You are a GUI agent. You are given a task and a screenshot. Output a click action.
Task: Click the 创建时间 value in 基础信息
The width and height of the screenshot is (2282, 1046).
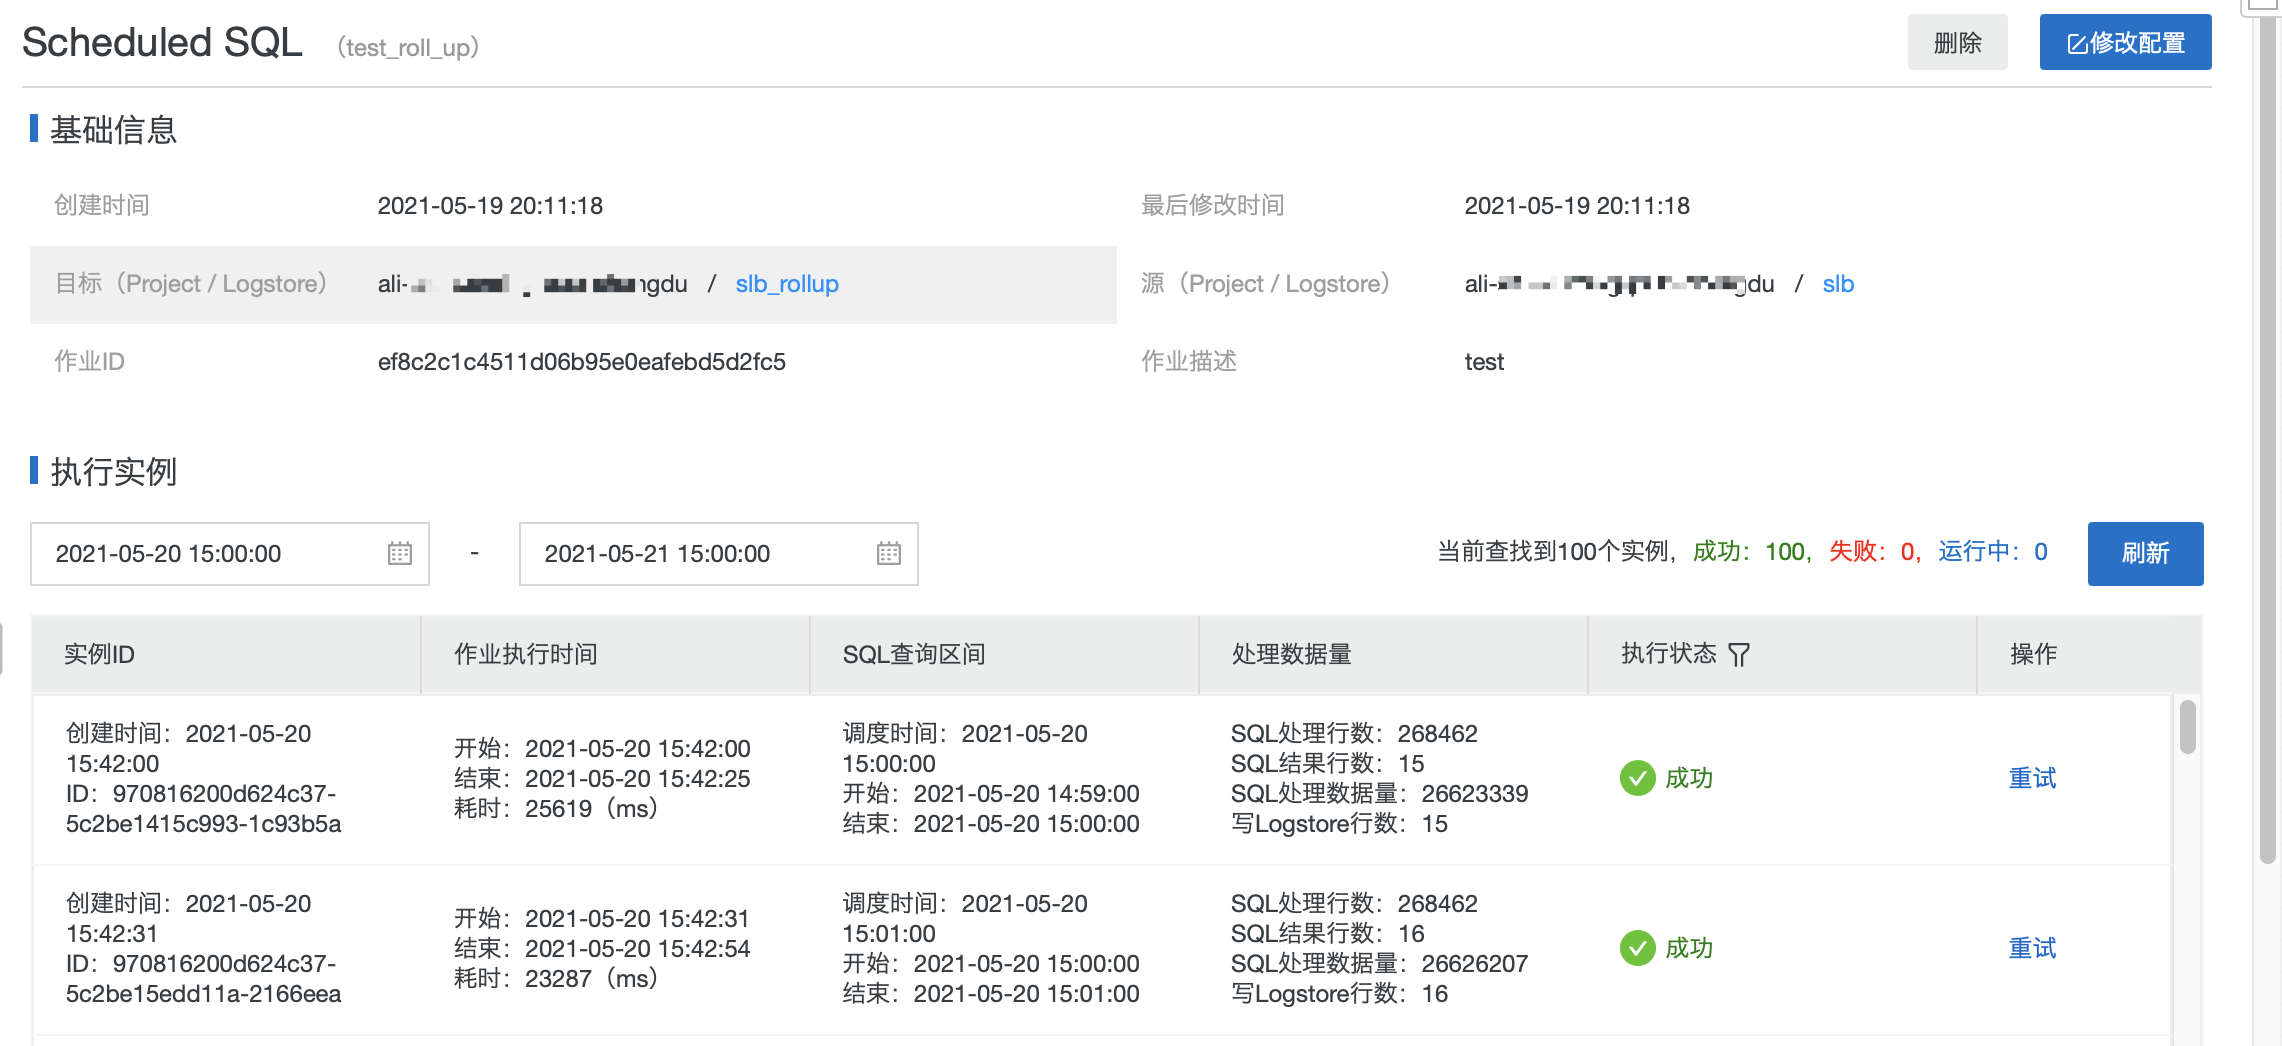pyautogui.click(x=490, y=206)
